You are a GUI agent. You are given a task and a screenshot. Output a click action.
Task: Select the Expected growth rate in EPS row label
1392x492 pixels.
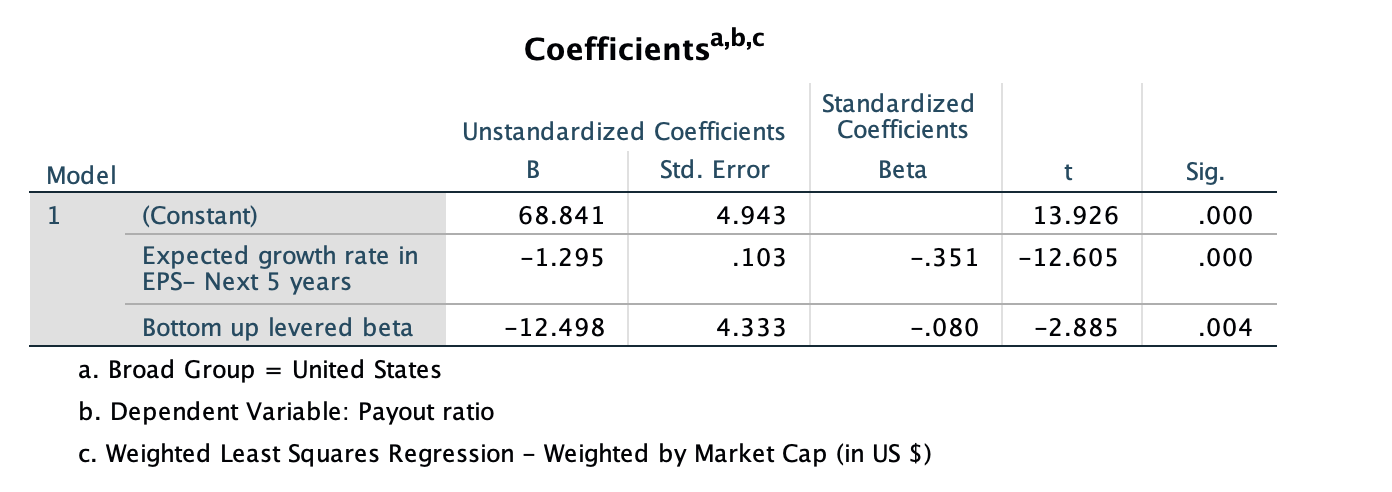coord(280,268)
